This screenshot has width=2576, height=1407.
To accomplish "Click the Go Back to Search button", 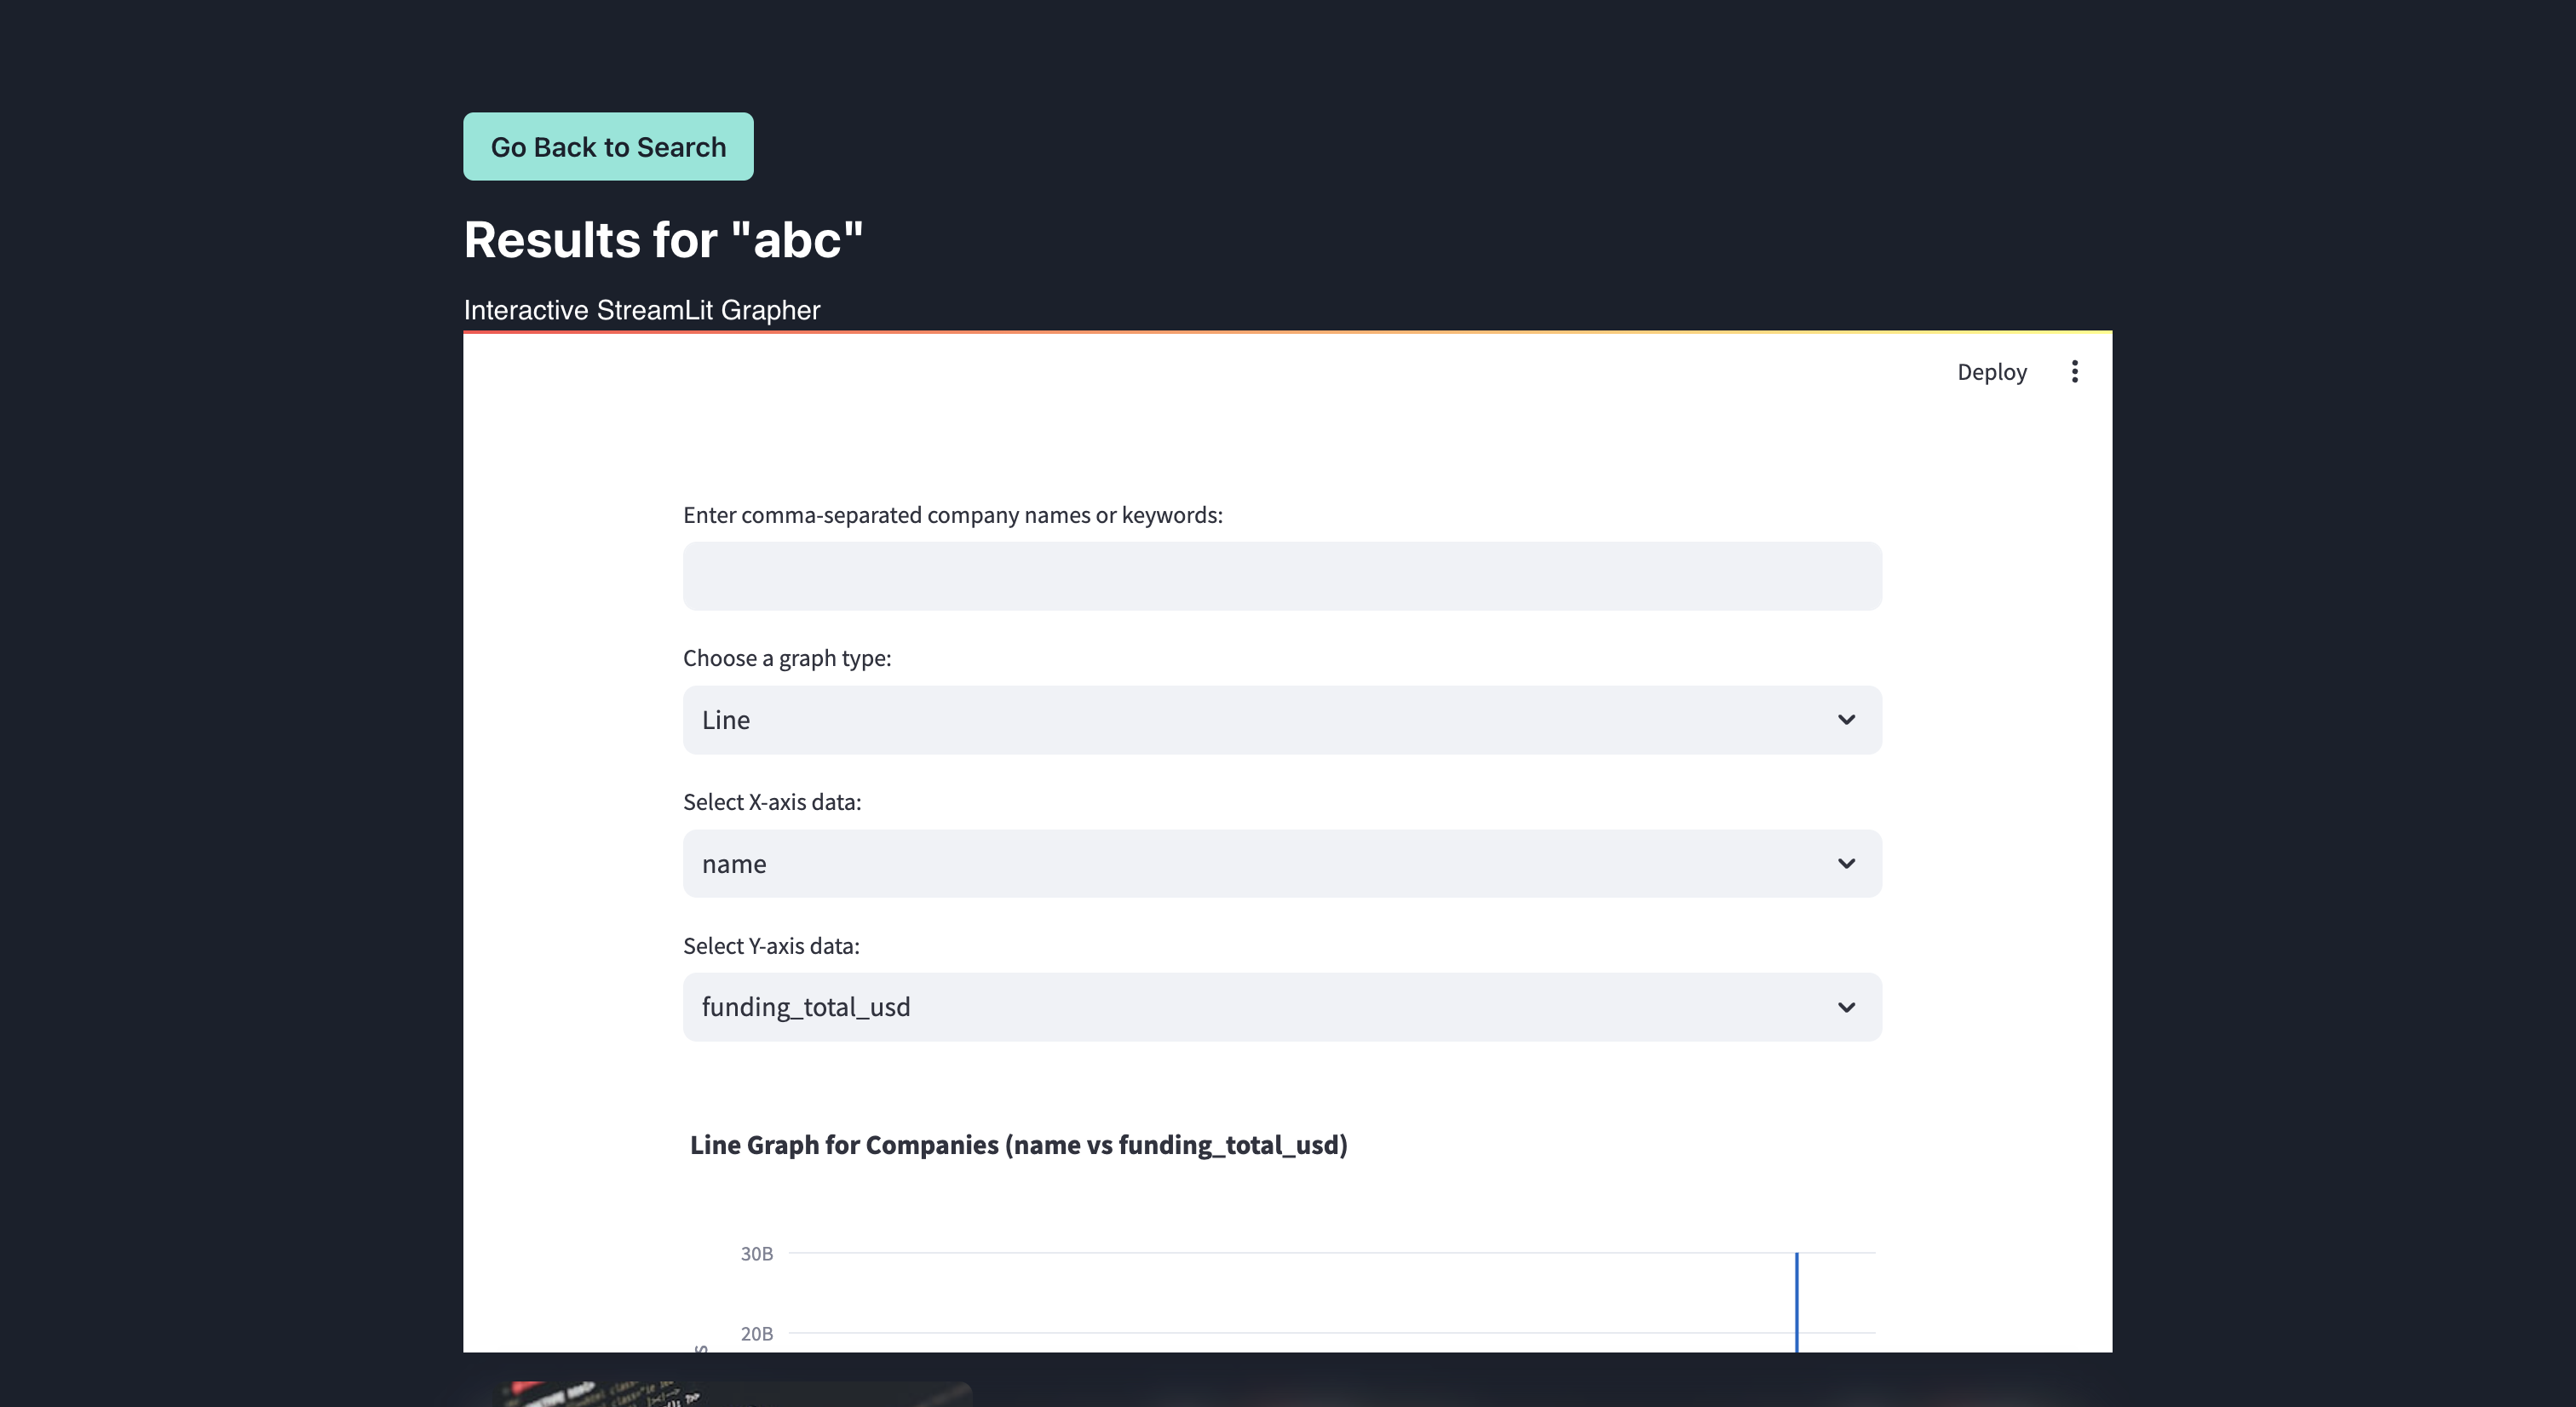I will tap(608, 147).
